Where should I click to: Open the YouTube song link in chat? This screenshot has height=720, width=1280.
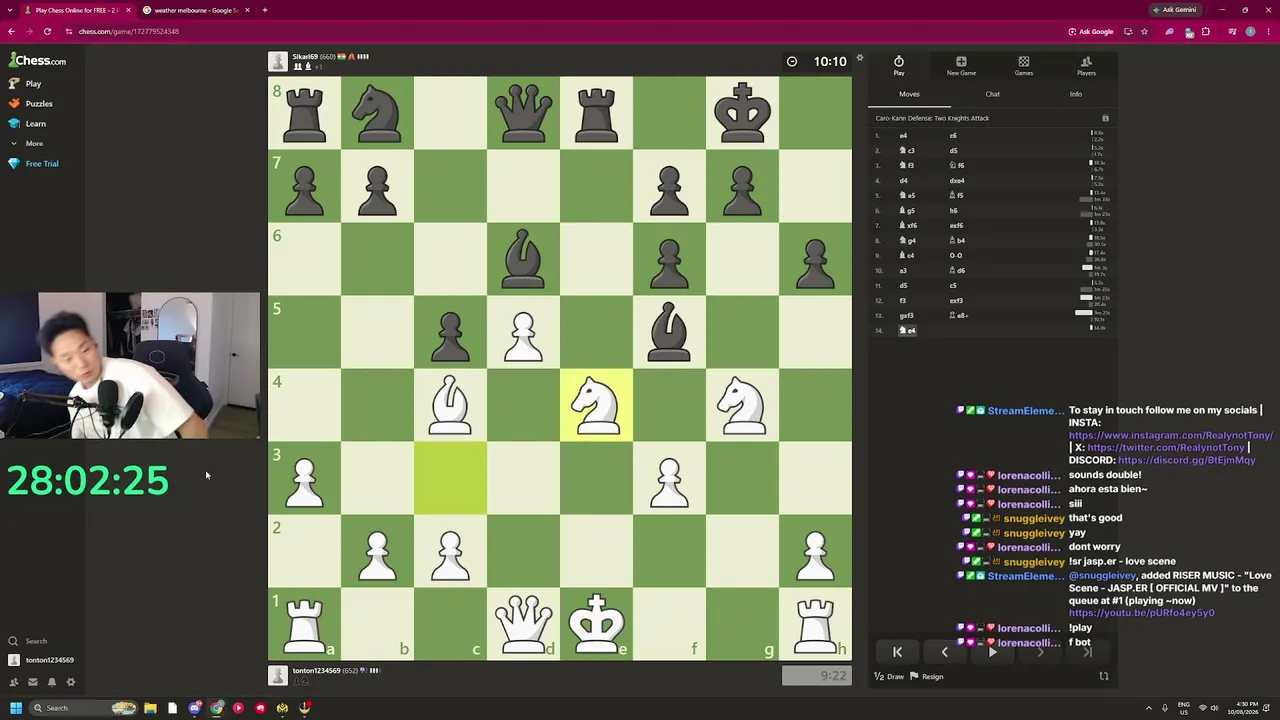1141,613
